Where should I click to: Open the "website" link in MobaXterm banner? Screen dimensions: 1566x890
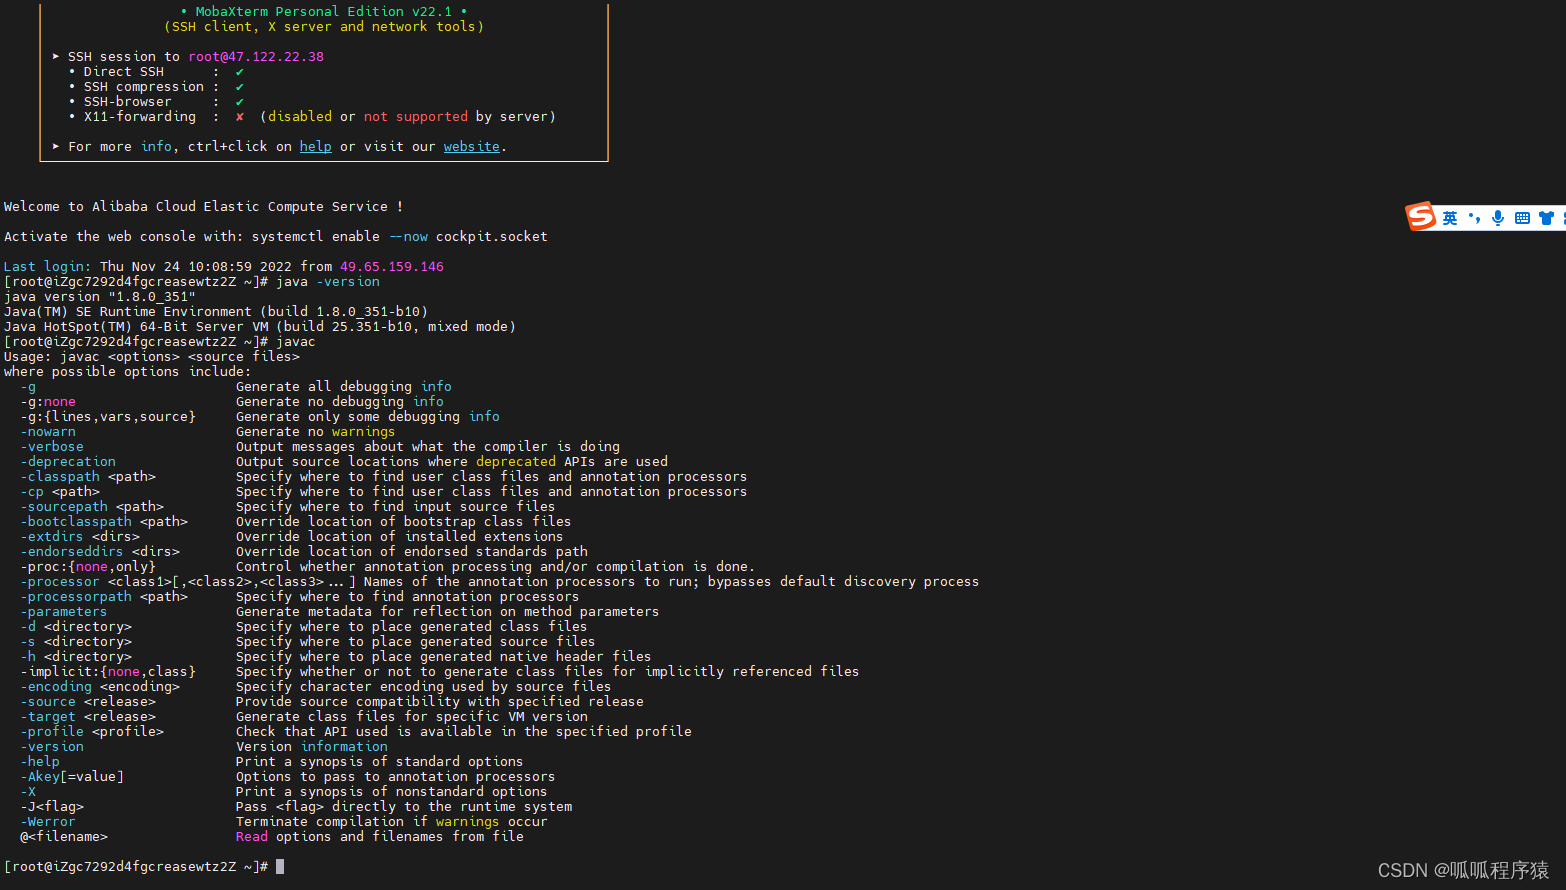click(x=472, y=147)
